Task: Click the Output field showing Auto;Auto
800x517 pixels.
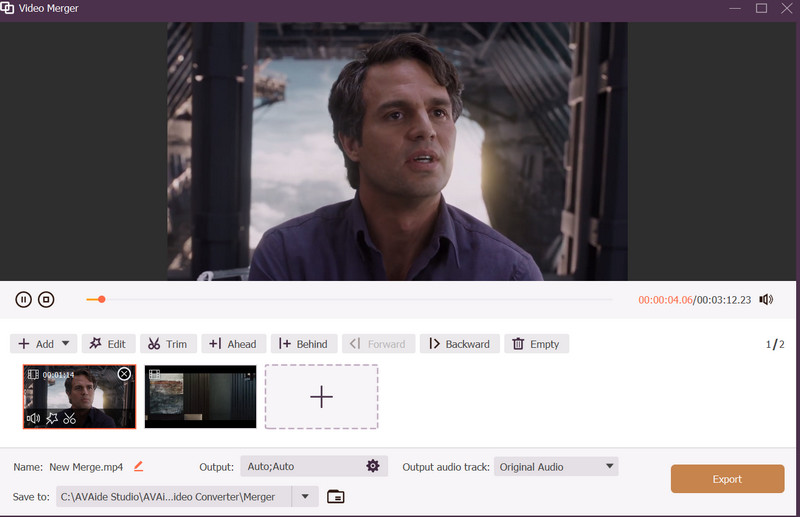Action: (x=314, y=466)
